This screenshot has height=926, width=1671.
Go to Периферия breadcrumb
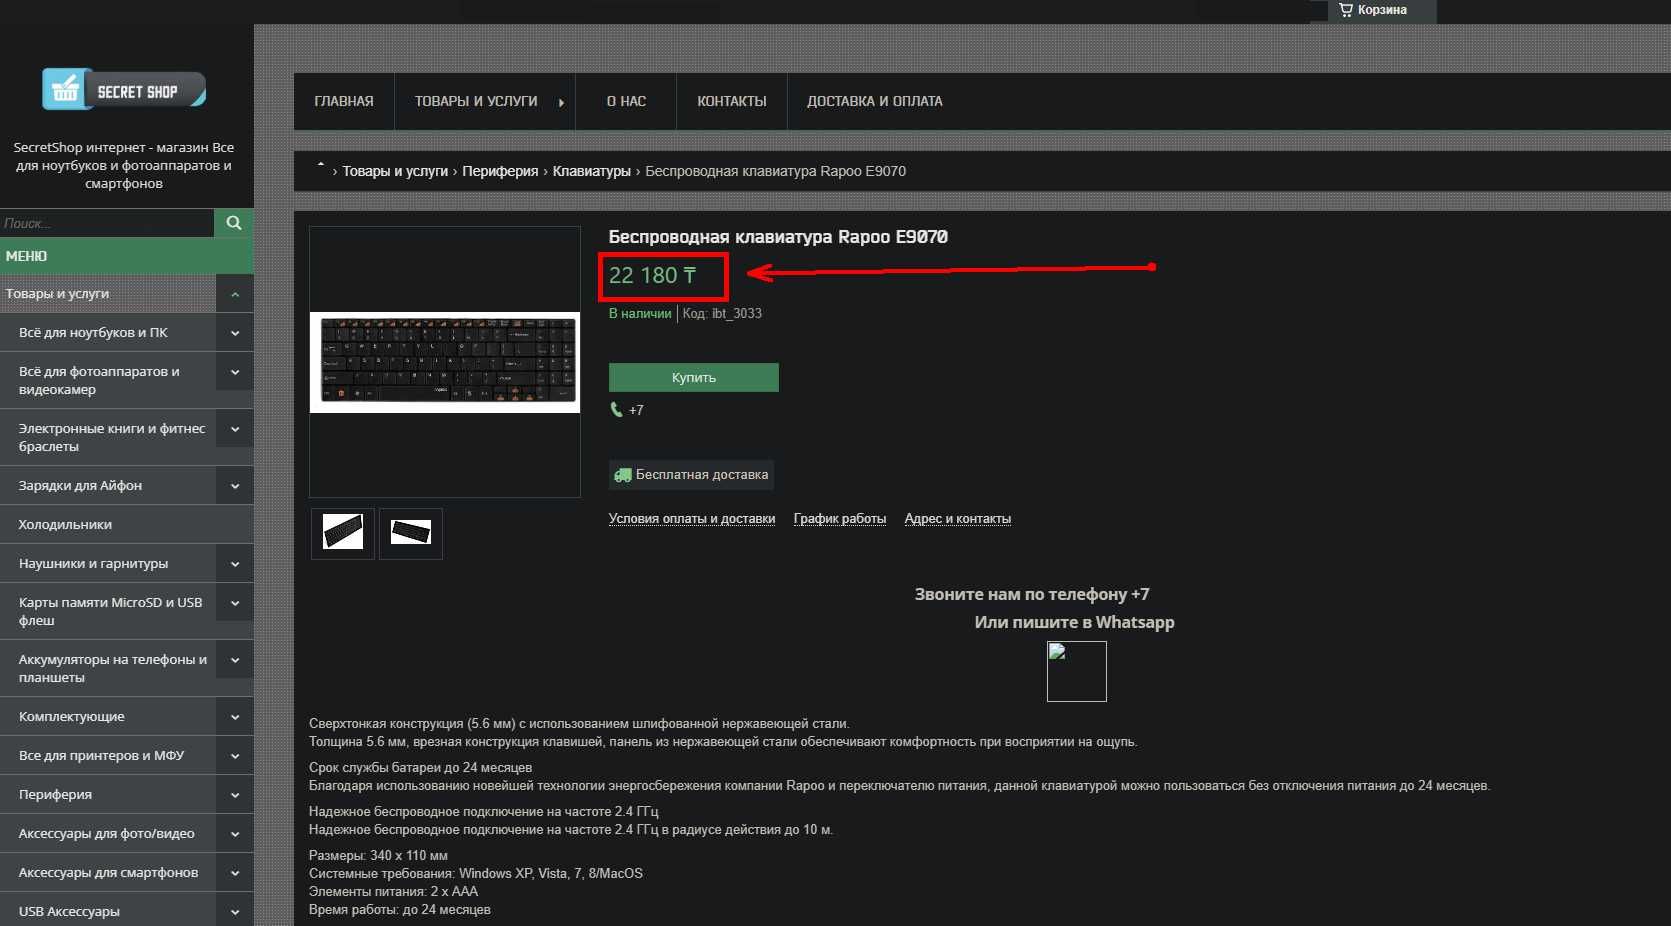click(500, 171)
